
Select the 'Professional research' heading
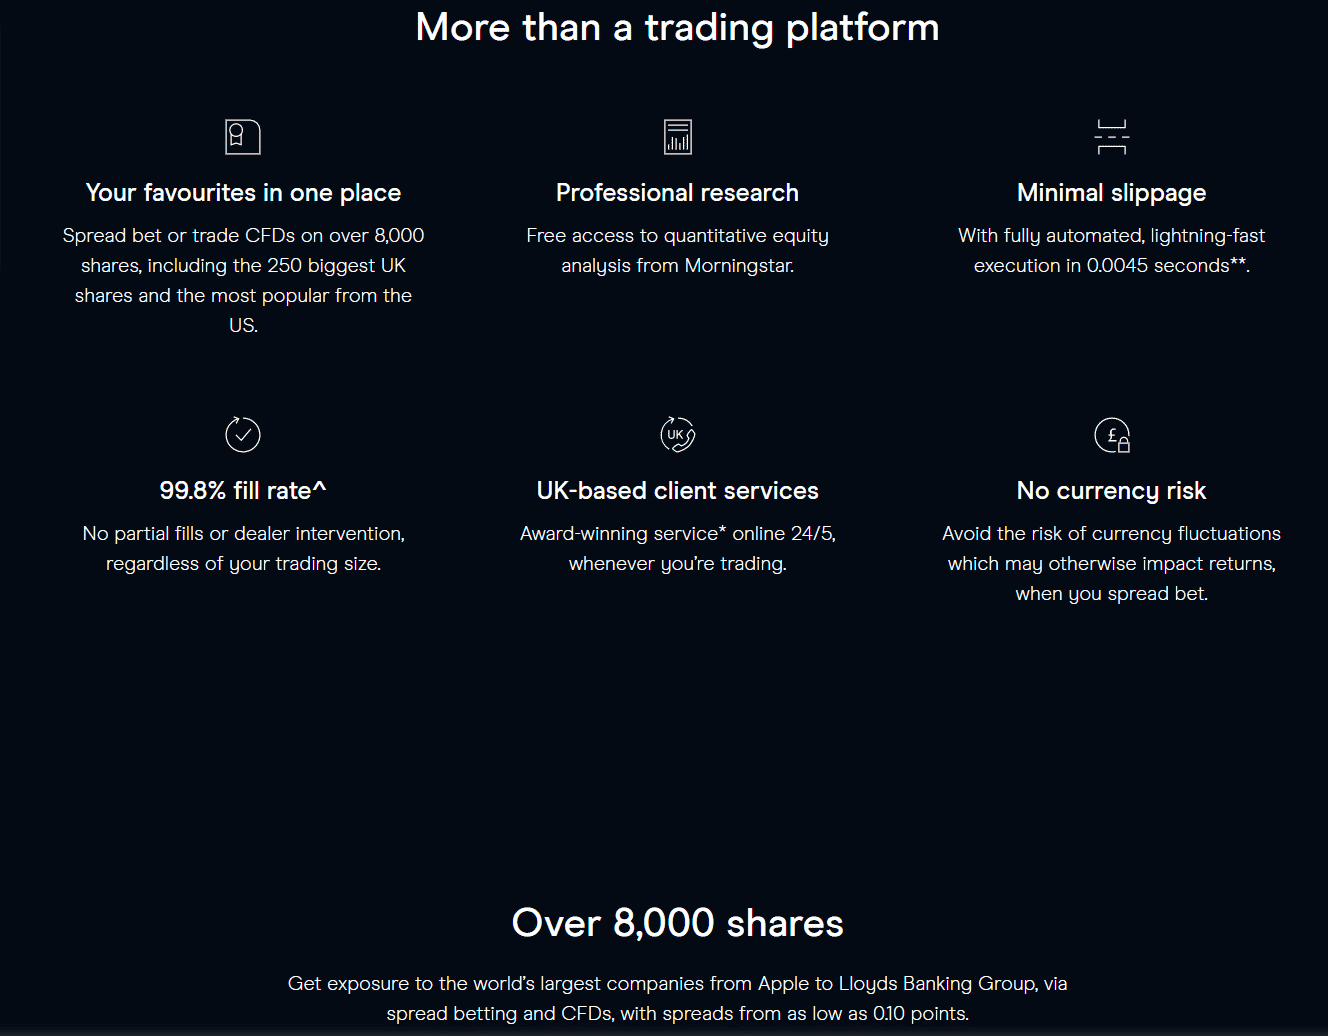coord(678,192)
